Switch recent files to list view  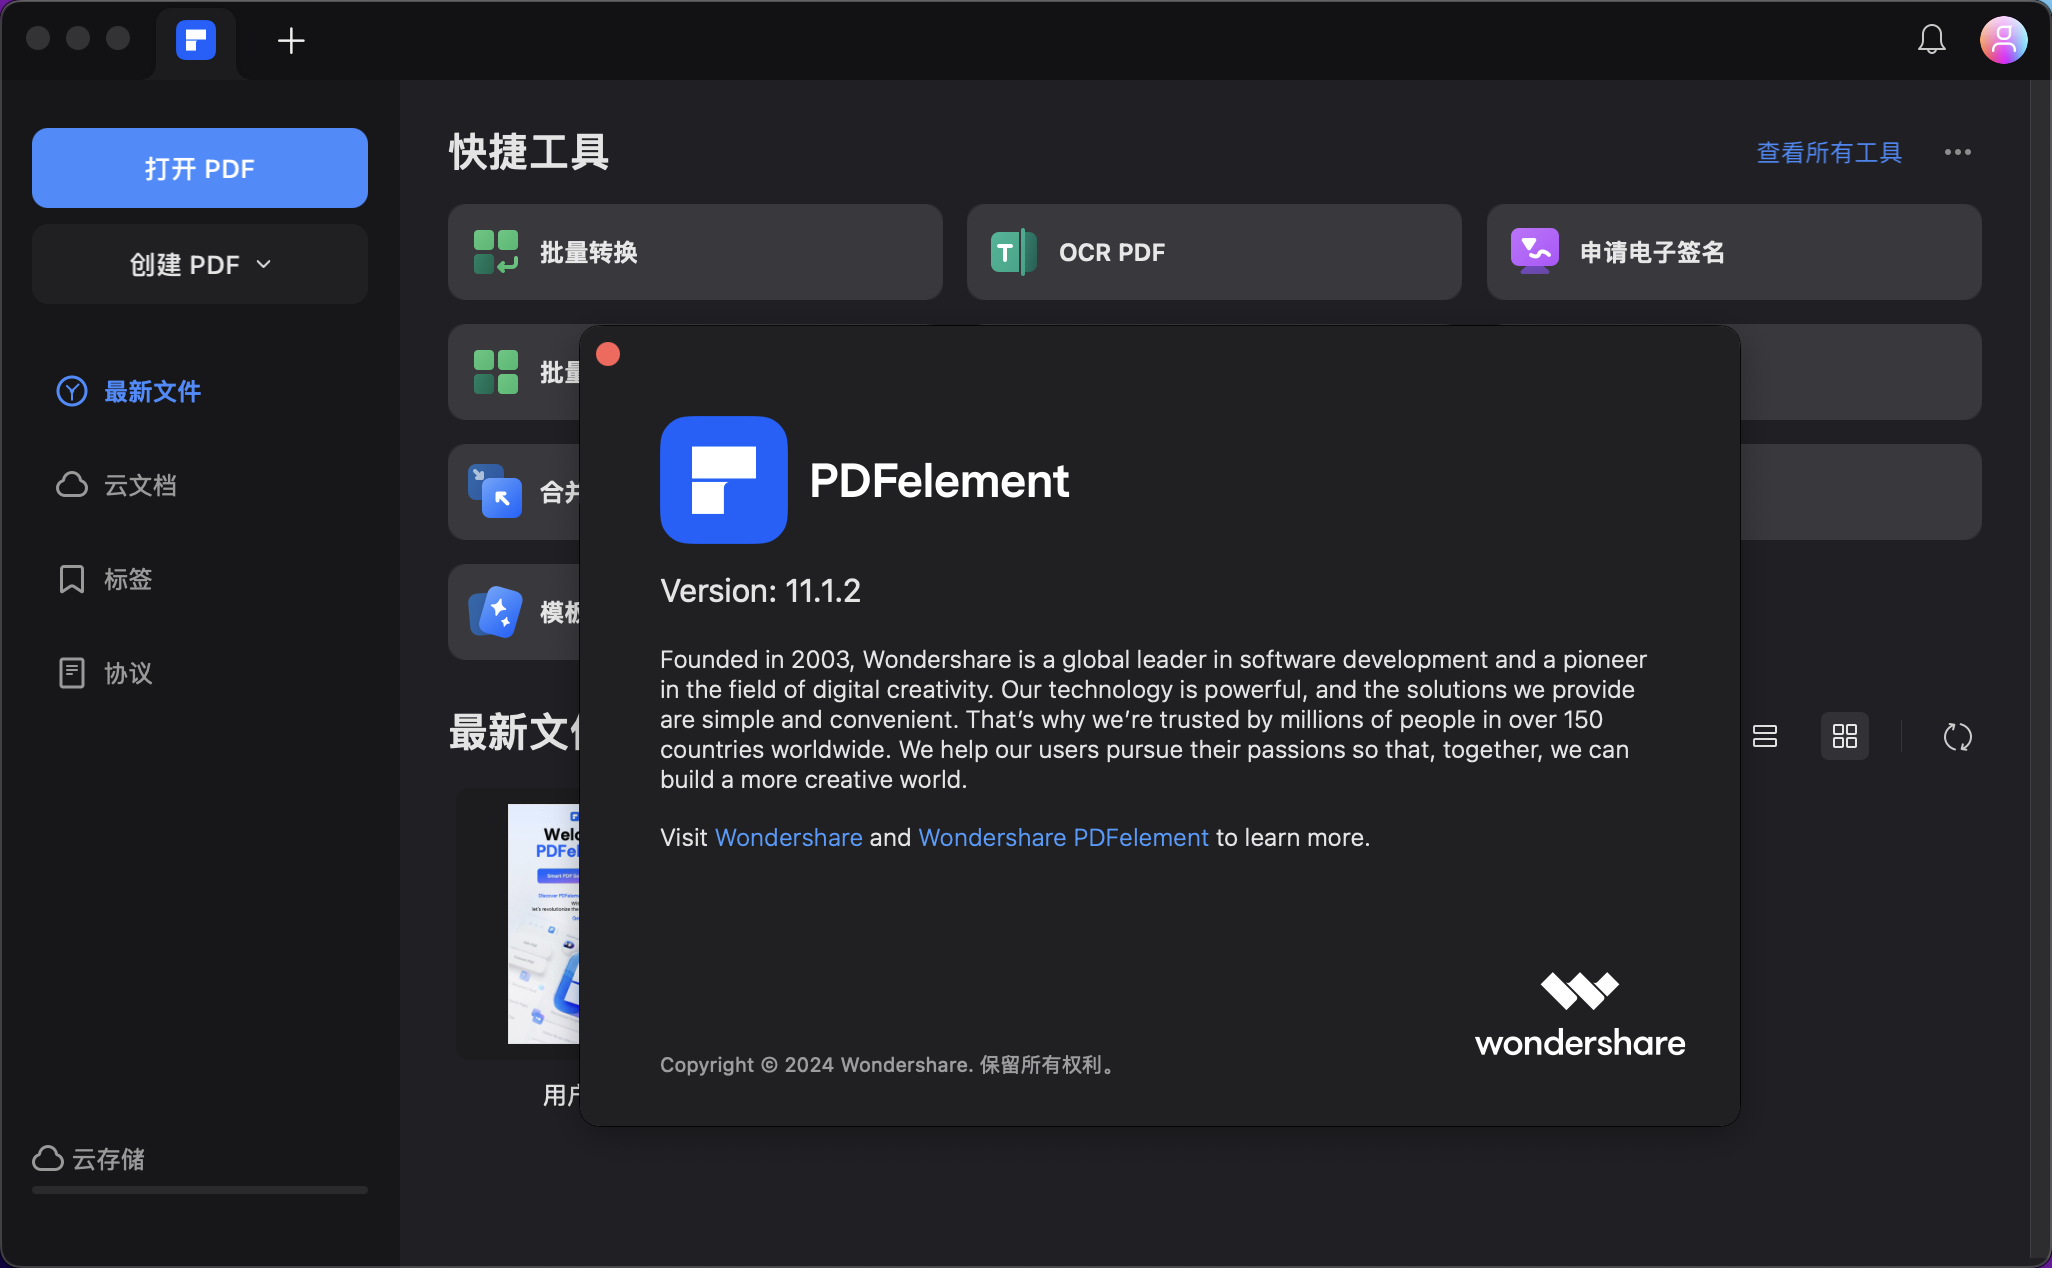(x=1765, y=737)
